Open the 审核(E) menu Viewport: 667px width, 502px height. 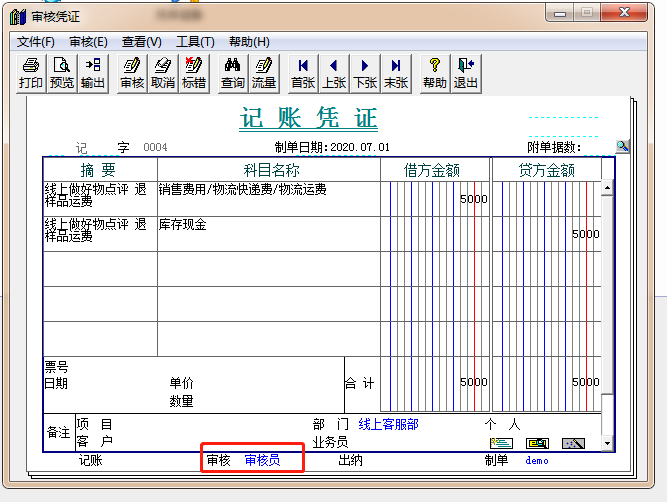coord(88,42)
